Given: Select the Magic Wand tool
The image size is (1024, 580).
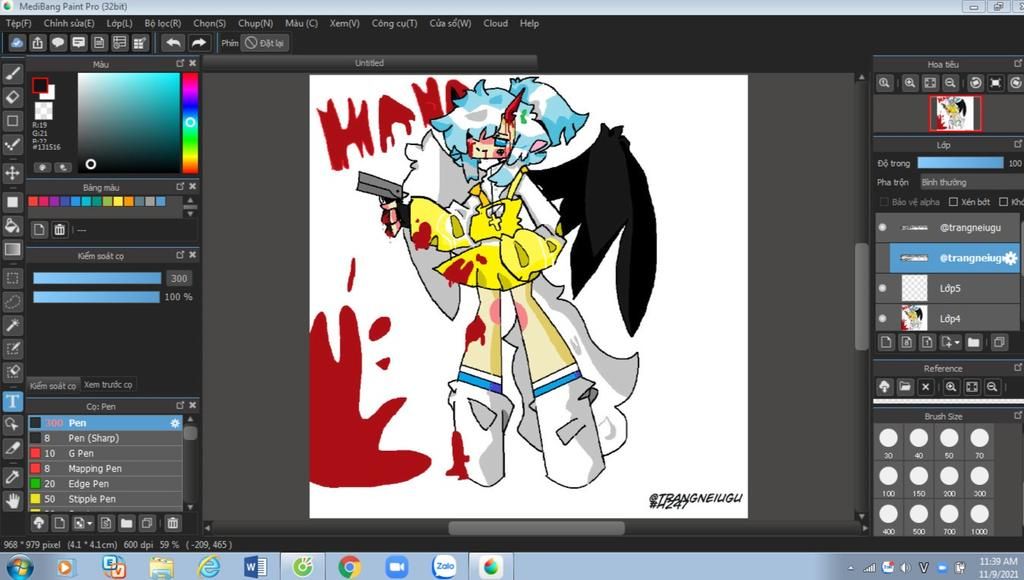Looking at the screenshot, I should pos(12,325).
